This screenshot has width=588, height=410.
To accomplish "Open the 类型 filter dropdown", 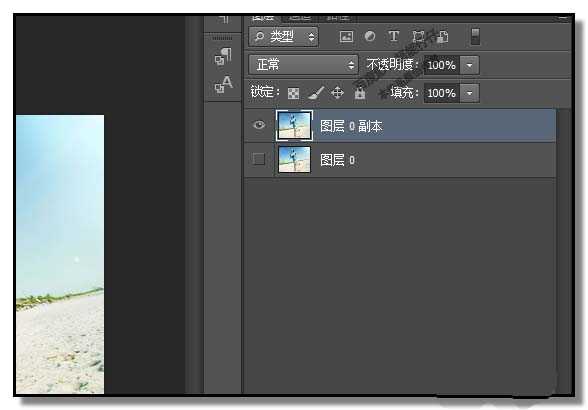I will click(x=284, y=37).
